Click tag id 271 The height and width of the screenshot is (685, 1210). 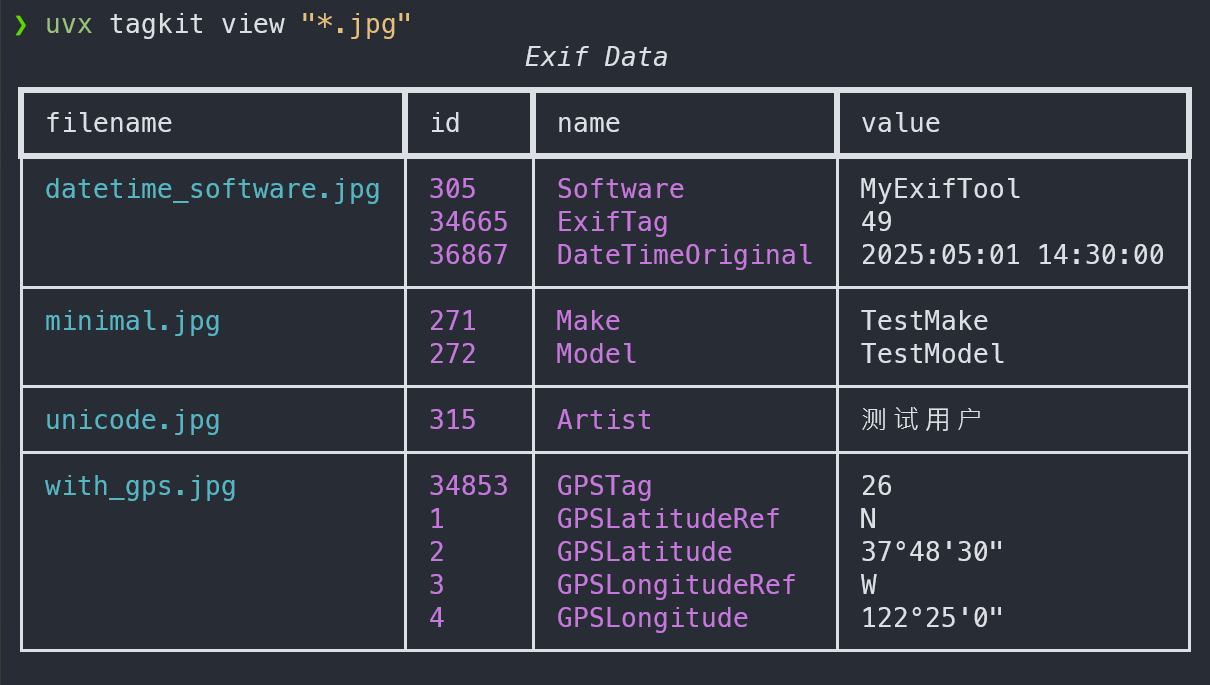point(453,321)
